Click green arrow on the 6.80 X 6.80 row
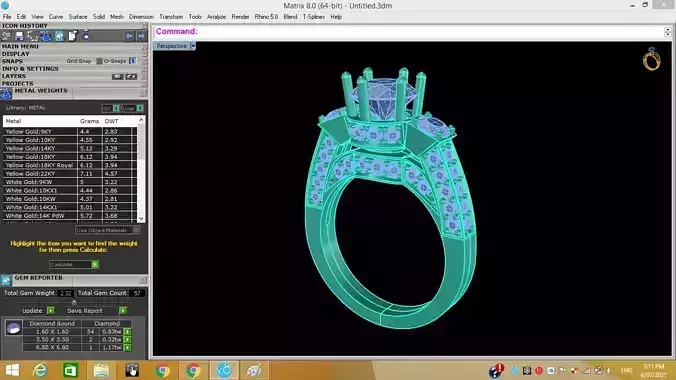The image size is (676, 380). tap(128, 347)
